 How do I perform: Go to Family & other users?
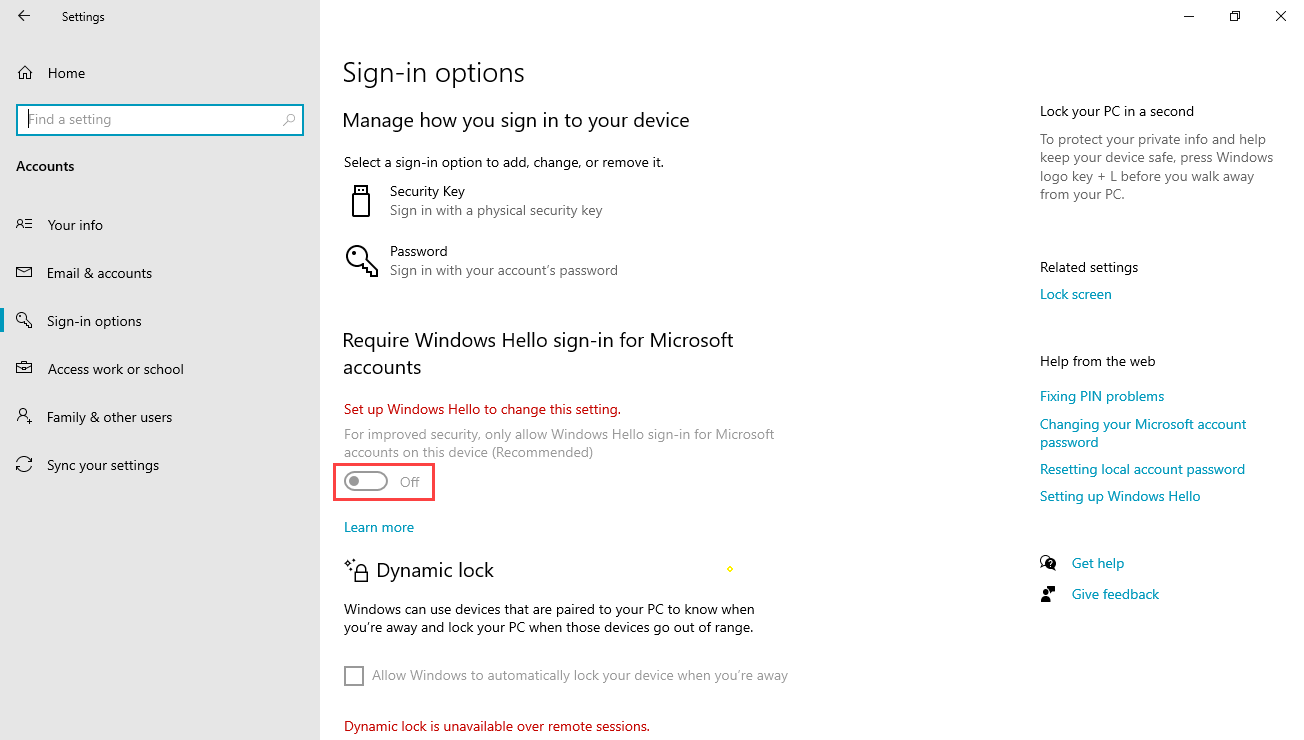(x=110, y=417)
